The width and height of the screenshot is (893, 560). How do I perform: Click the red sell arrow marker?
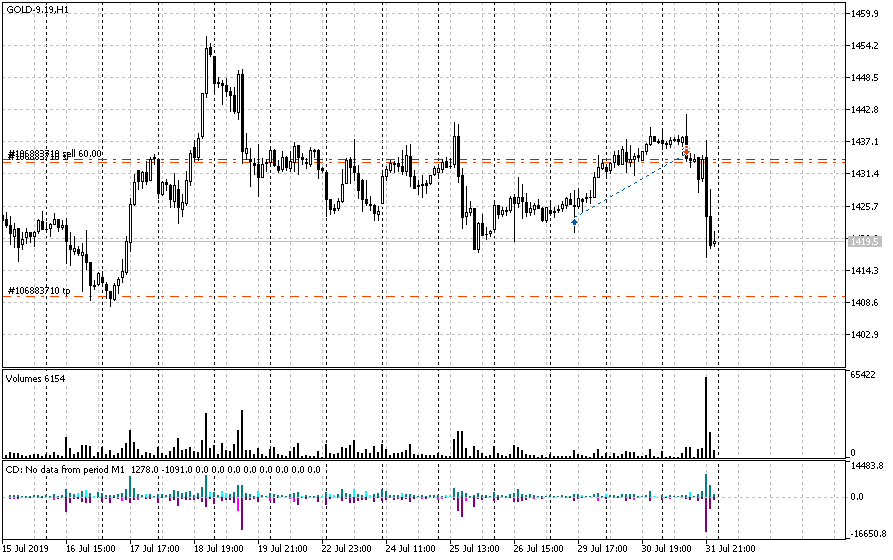686,152
